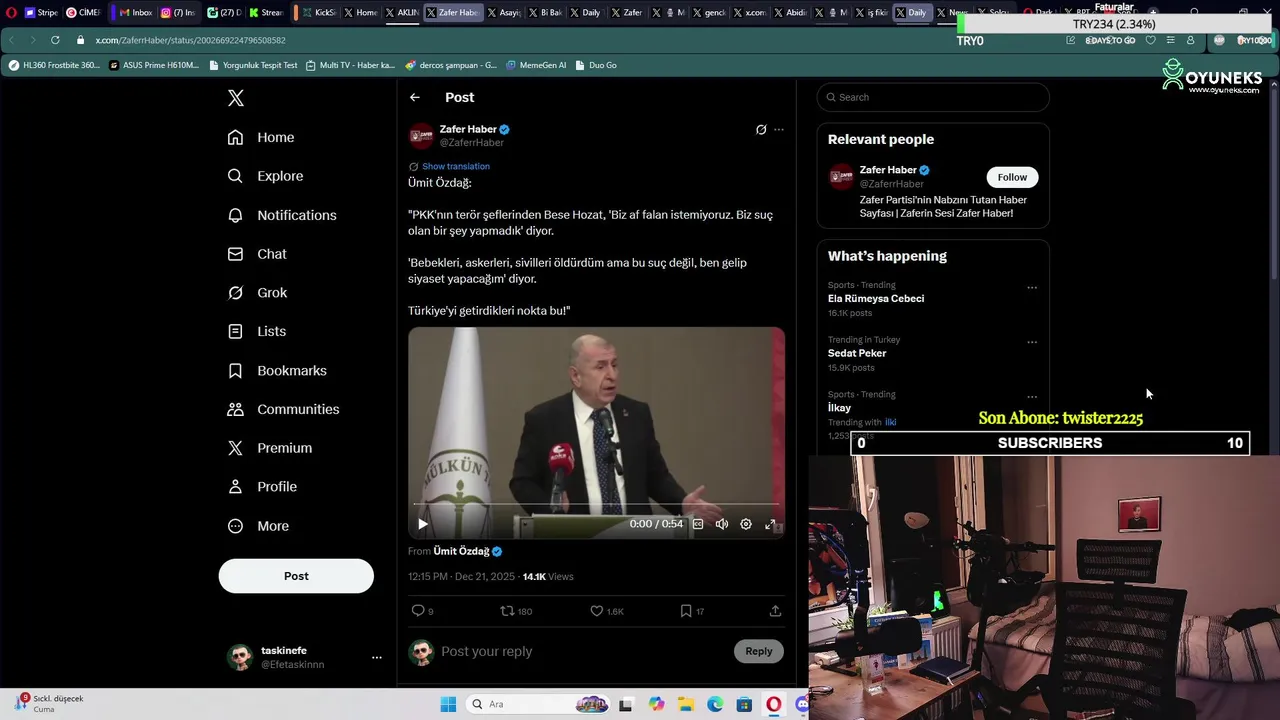Click the taskbar Ara search box
Image resolution: width=1280 pixels, height=720 pixels.
[x=537, y=704]
